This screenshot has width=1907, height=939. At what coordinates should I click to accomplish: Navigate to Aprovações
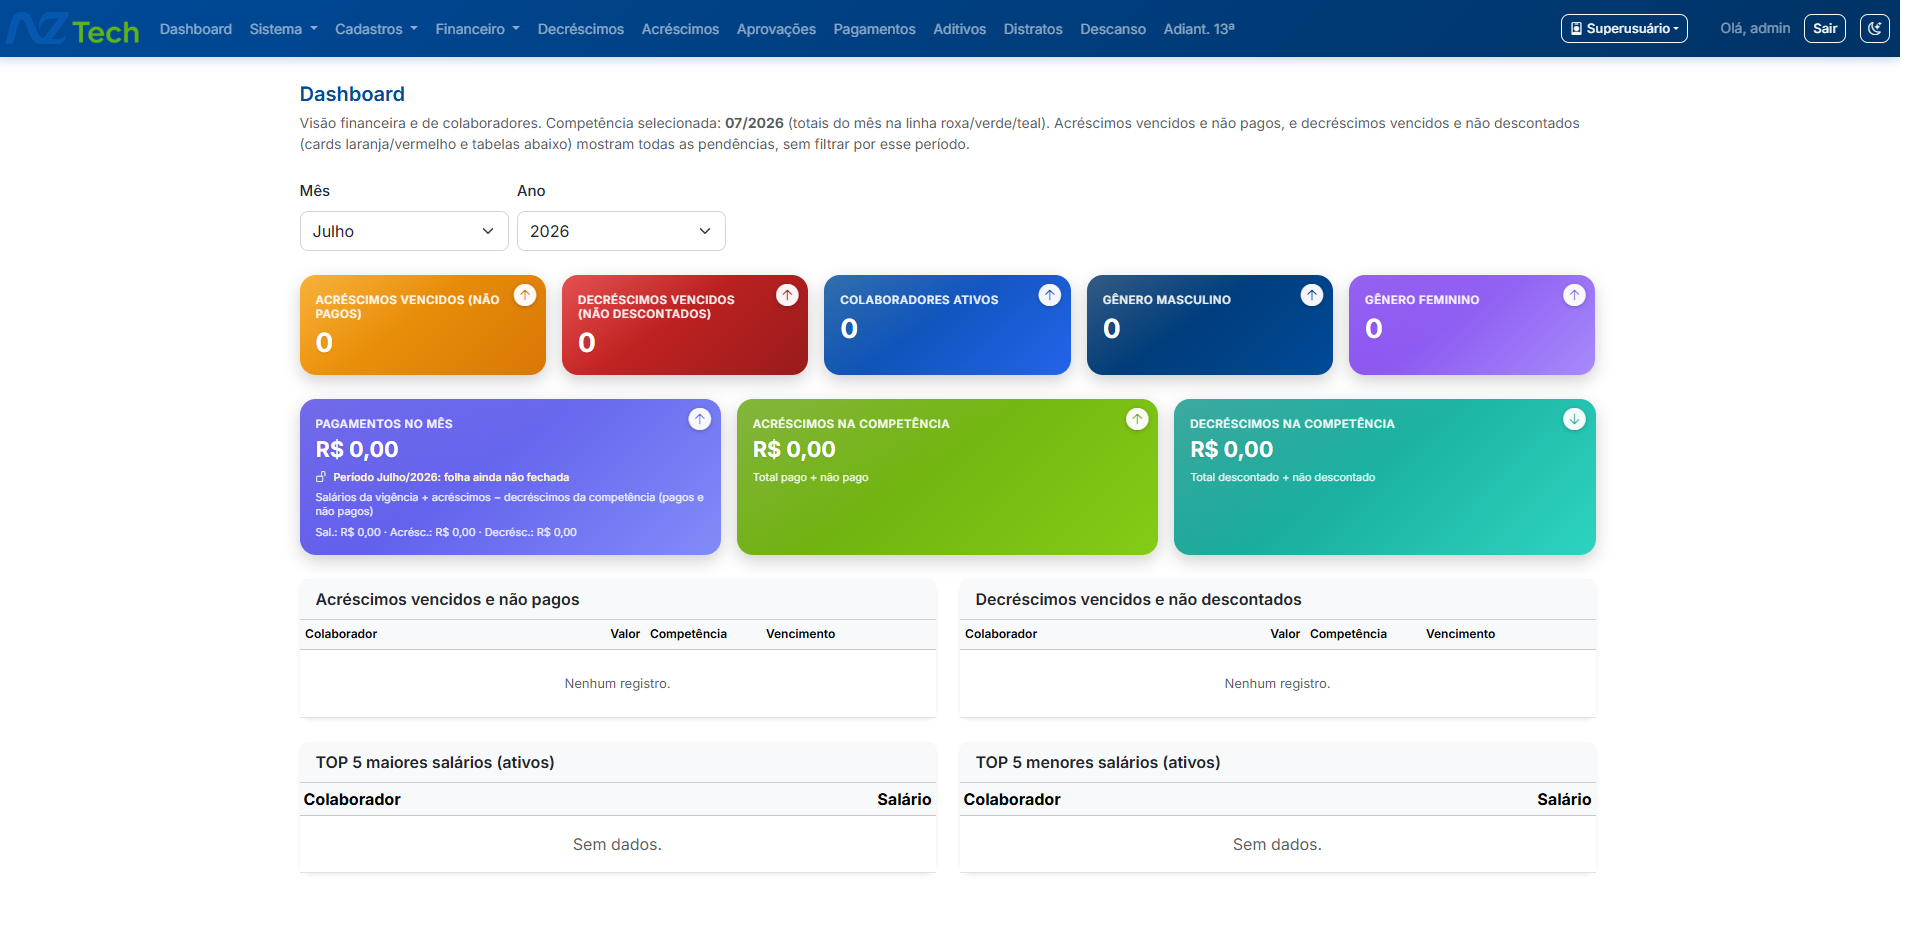(x=776, y=29)
